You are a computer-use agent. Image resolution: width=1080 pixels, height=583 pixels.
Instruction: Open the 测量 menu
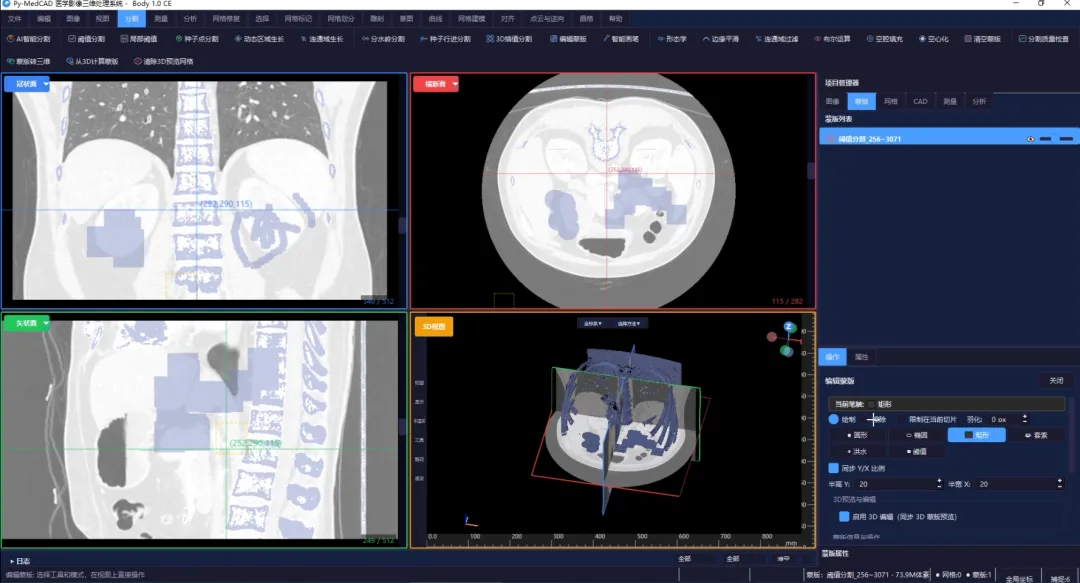point(160,19)
